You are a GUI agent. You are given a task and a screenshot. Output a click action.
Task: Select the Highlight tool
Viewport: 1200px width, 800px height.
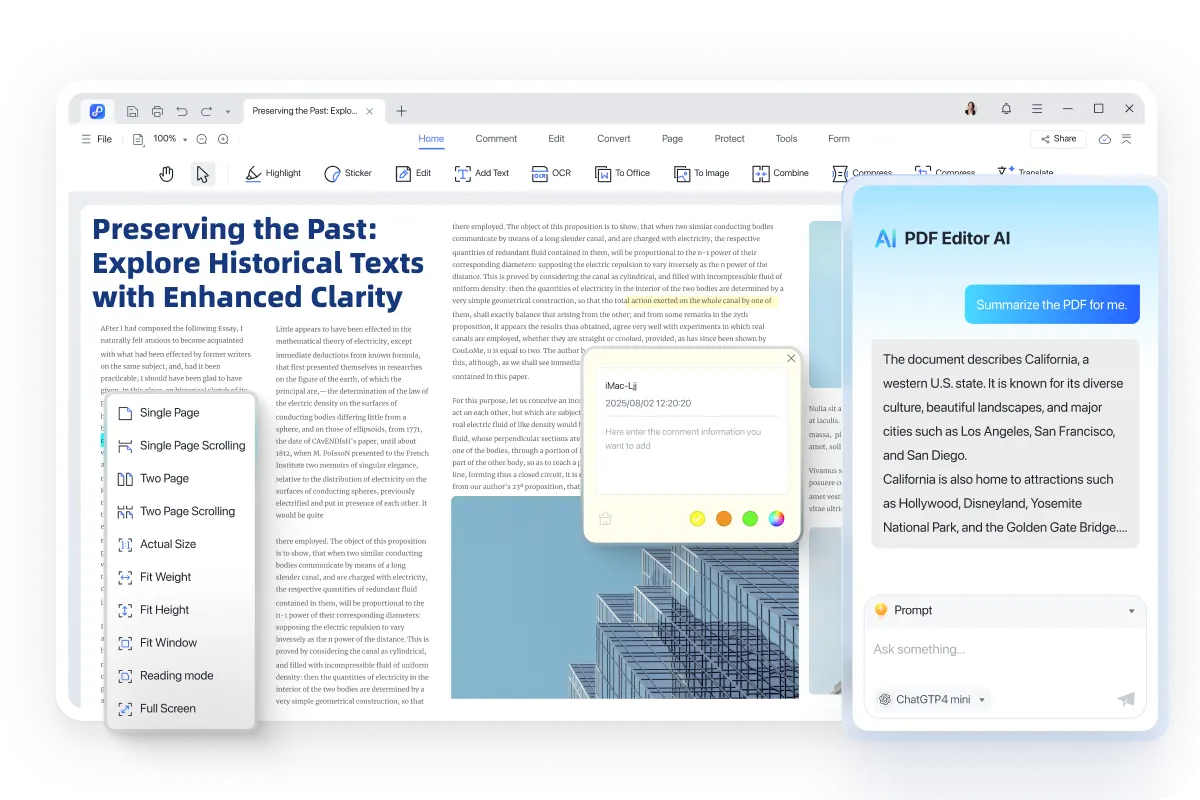[272, 173]
